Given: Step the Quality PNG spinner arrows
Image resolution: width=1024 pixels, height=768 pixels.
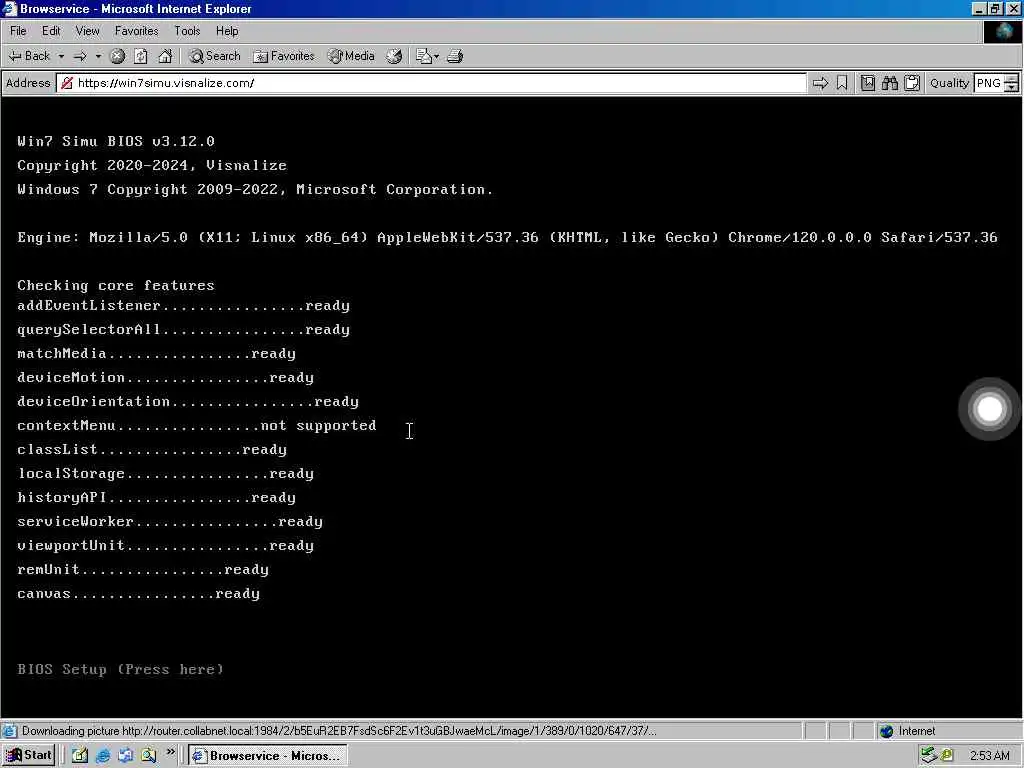Looking at the screenshot, I should (1012, 83).
